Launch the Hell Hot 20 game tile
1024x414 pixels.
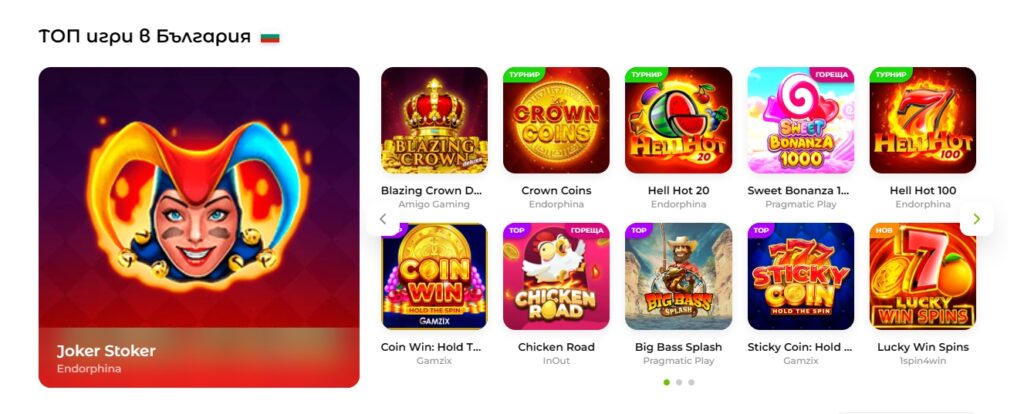coord(679,120)
